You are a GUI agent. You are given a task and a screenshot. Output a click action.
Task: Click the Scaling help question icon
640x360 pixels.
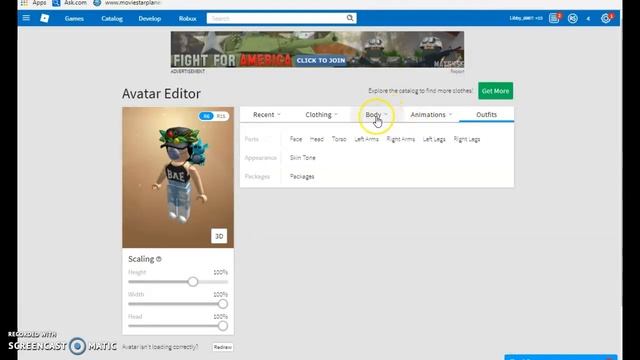pyautogui.click(x=159, y=259)
